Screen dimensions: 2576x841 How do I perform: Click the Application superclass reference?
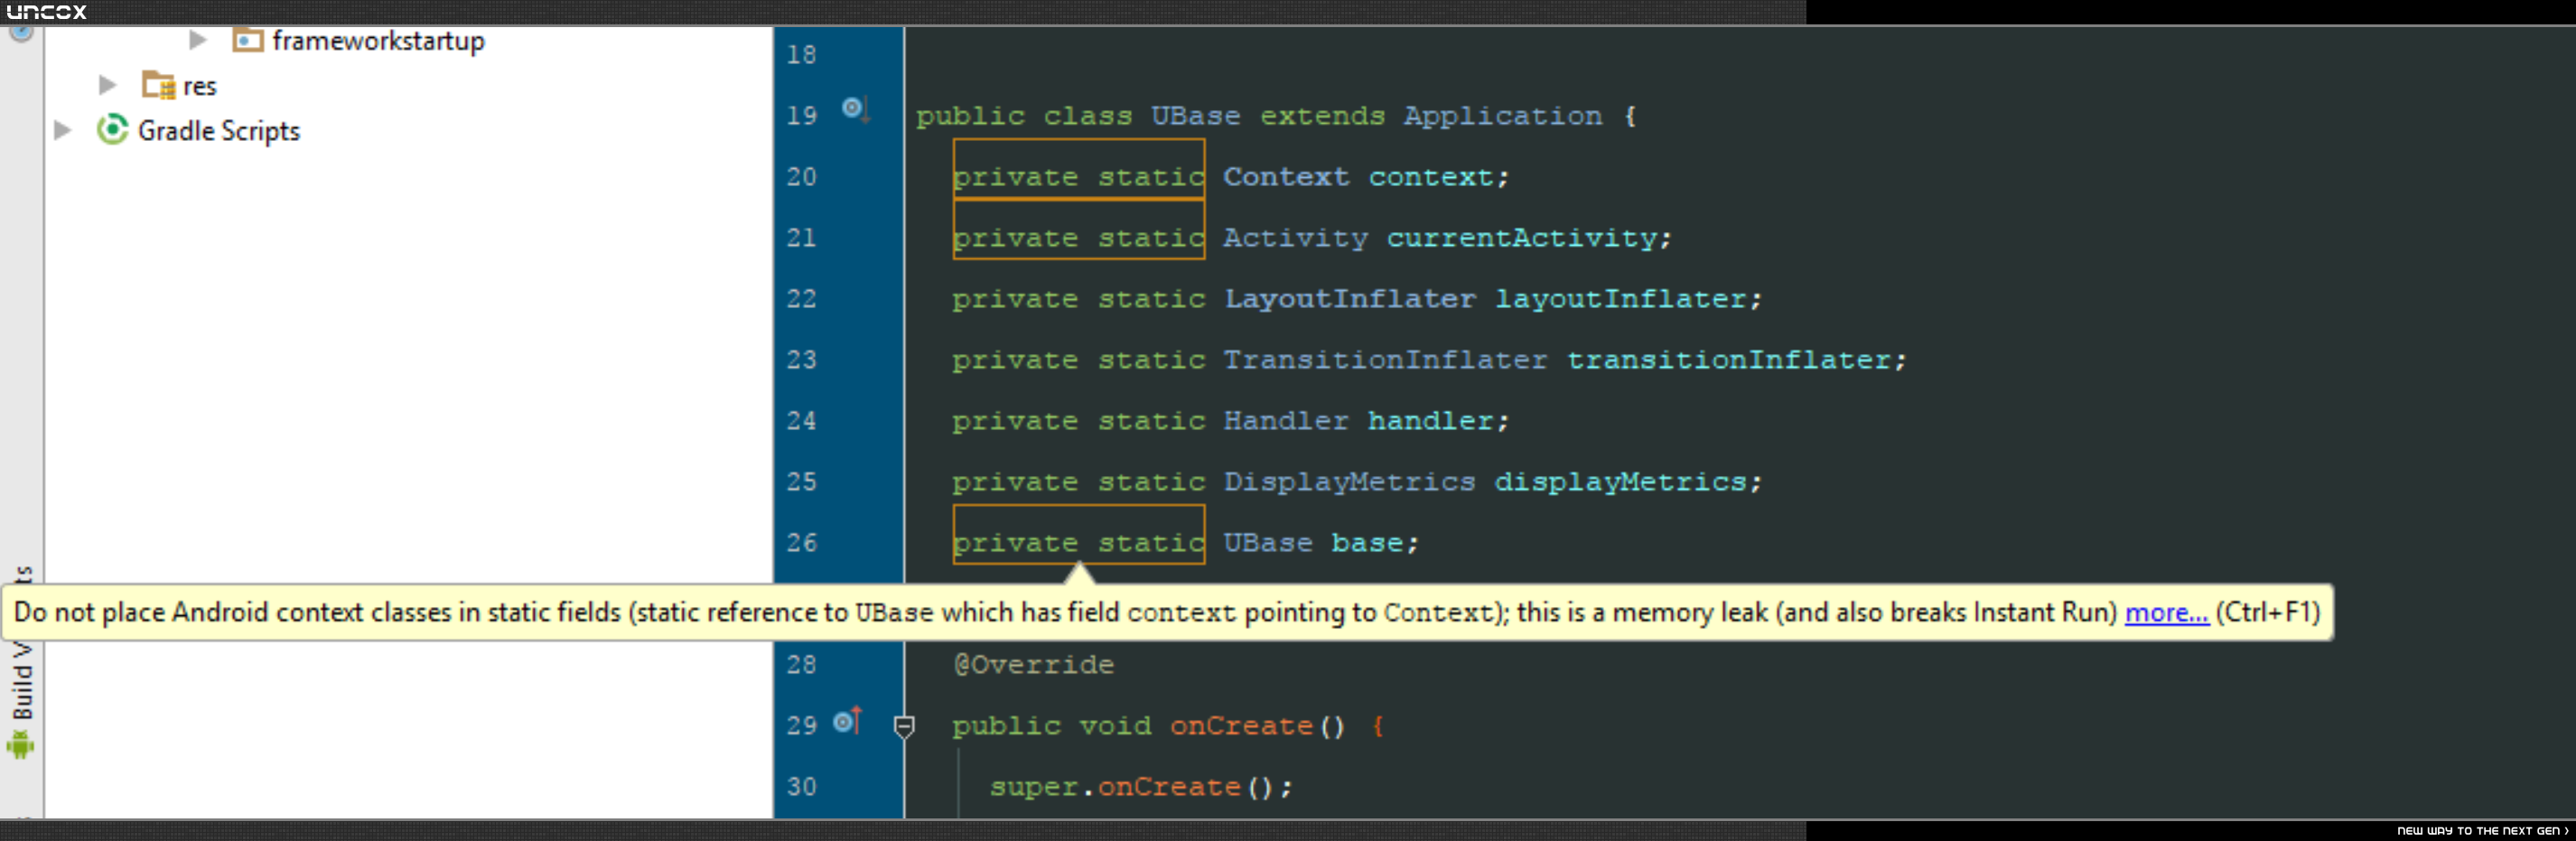click(1502, 116)
